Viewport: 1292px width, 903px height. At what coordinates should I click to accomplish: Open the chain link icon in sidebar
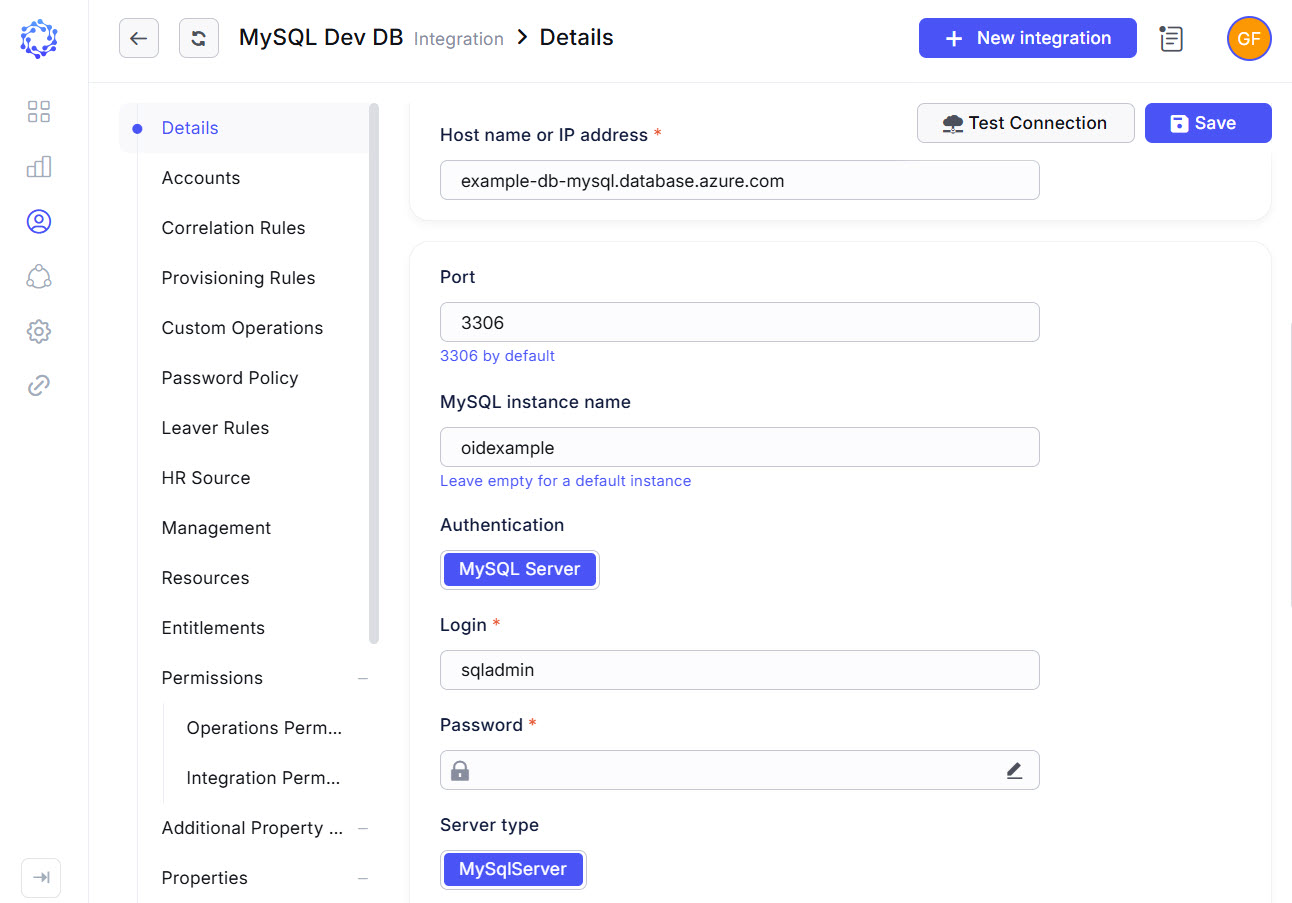39,386
